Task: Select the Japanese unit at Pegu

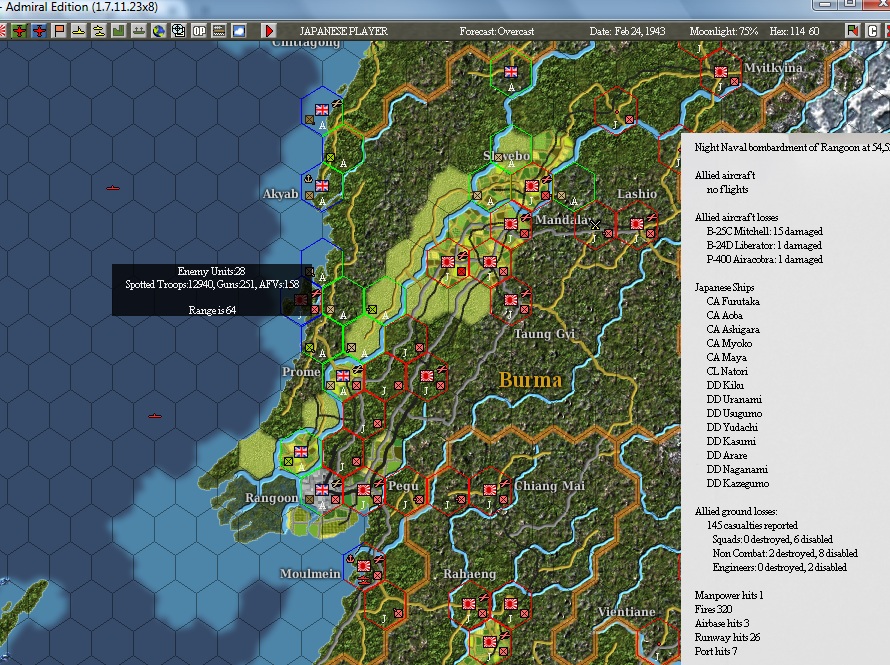Action: point(364,490)
